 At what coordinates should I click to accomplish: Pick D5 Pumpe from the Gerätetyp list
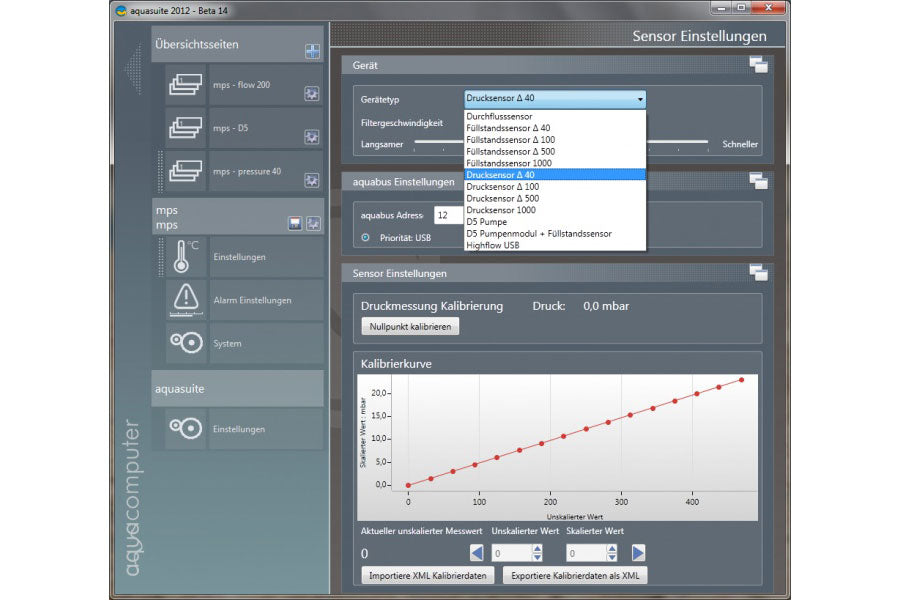point(487,222)
